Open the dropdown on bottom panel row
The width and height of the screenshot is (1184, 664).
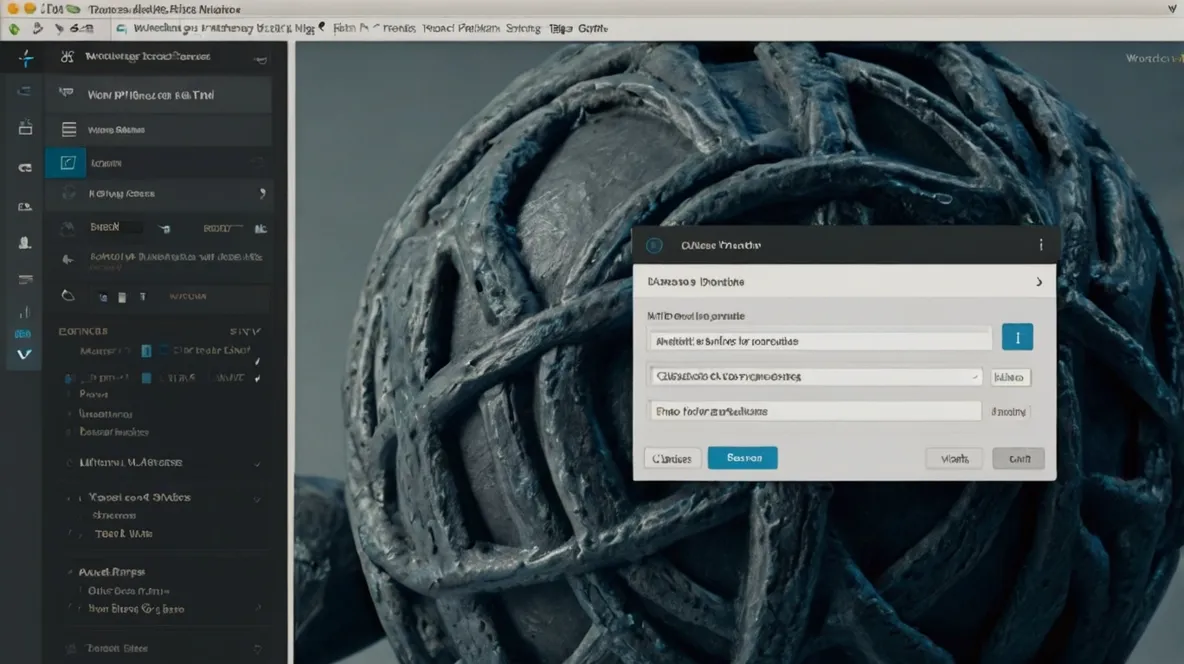[x=257, y=649]
